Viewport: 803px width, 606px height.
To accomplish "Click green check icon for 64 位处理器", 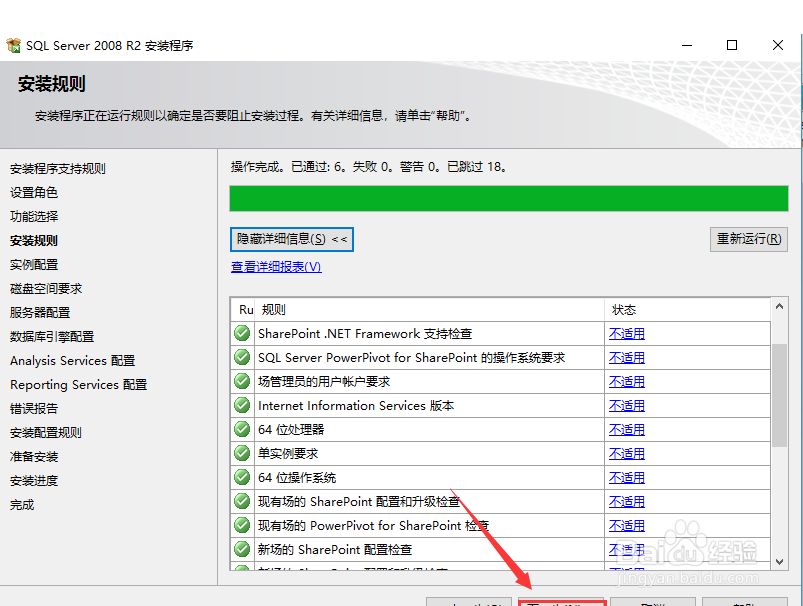I will click(242, 429).
